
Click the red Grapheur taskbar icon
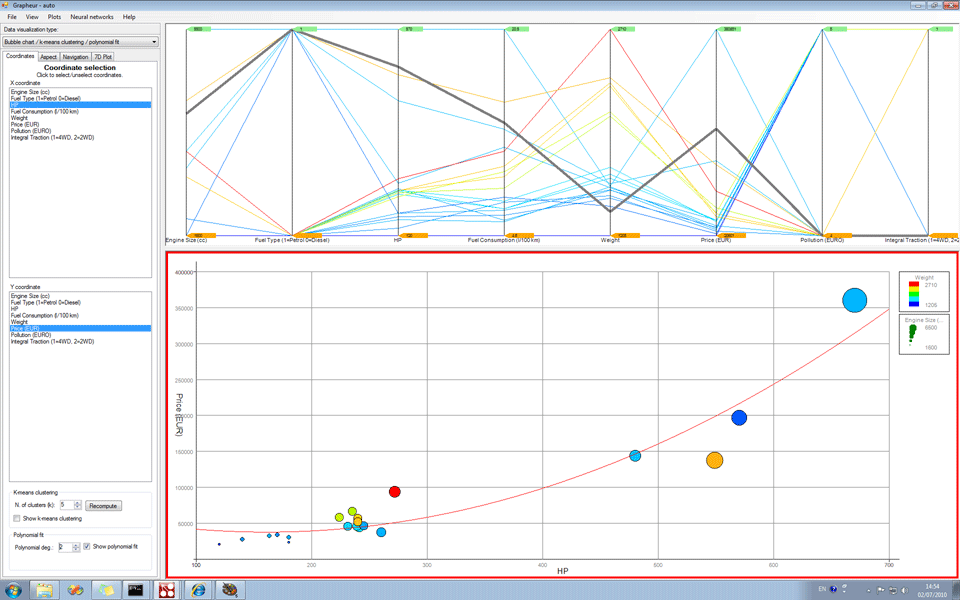[166, 589]
